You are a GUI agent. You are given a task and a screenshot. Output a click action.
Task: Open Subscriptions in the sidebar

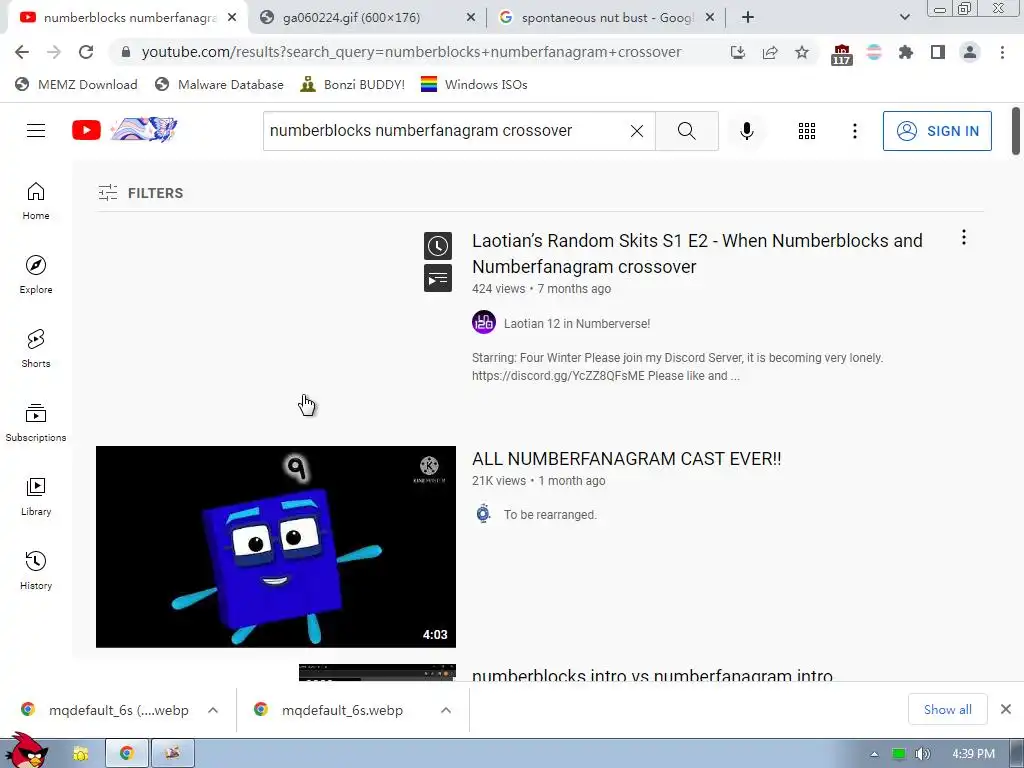(36, 423)
